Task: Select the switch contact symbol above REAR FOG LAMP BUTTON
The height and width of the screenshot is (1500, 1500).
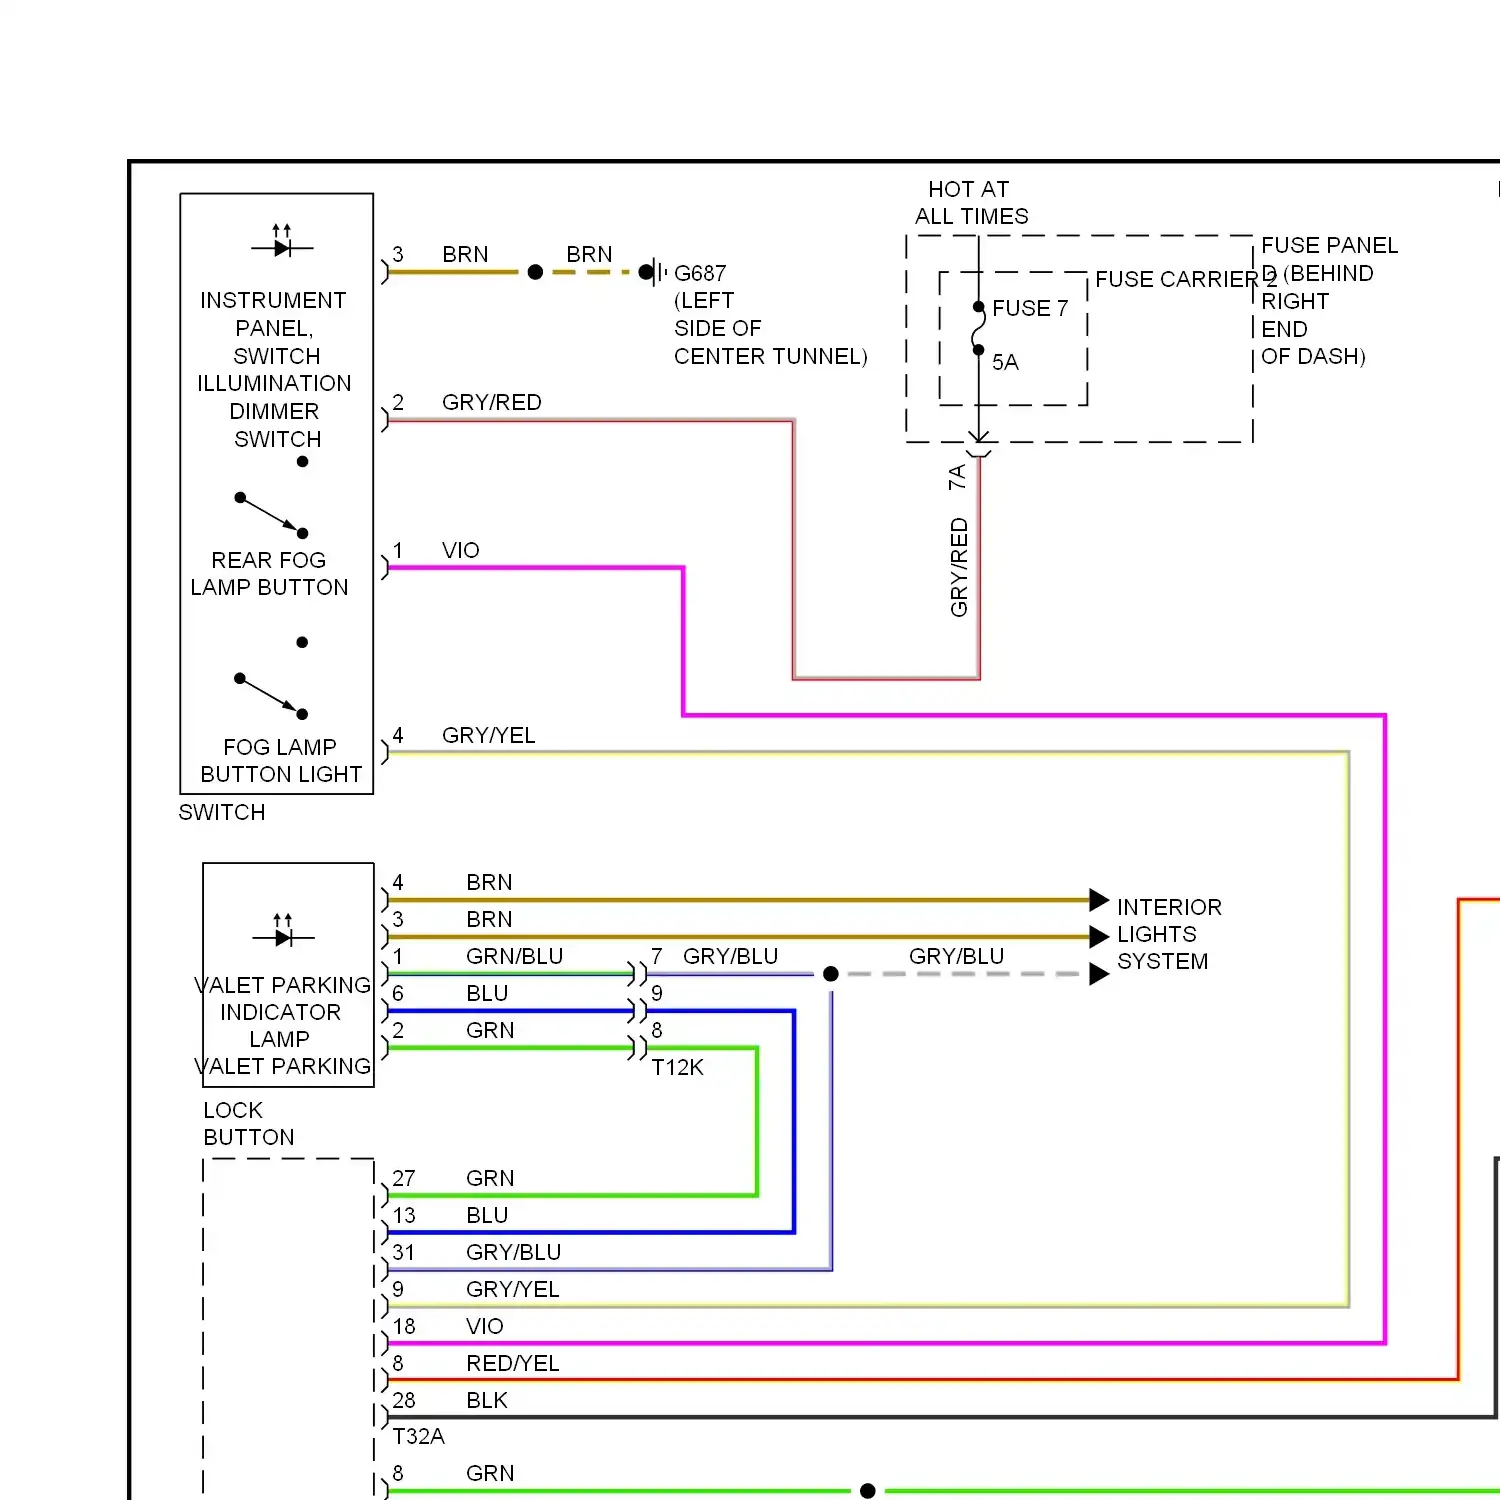Action: 271,497
